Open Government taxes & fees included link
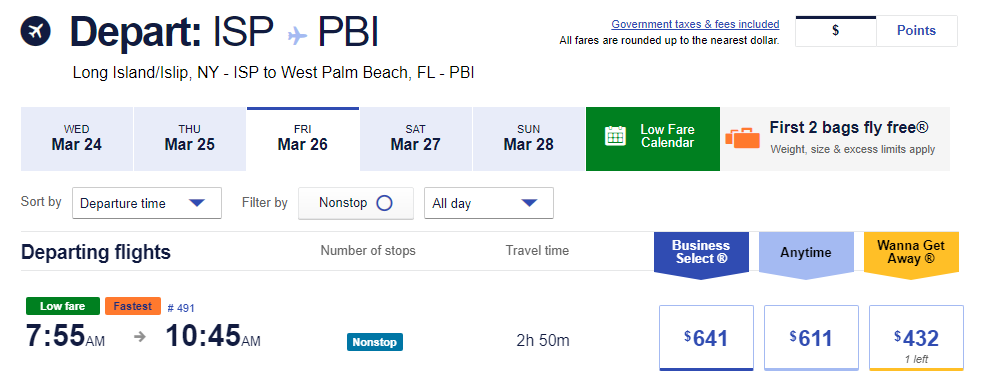This screenshot has height=375, width=988. coord(696,25)
